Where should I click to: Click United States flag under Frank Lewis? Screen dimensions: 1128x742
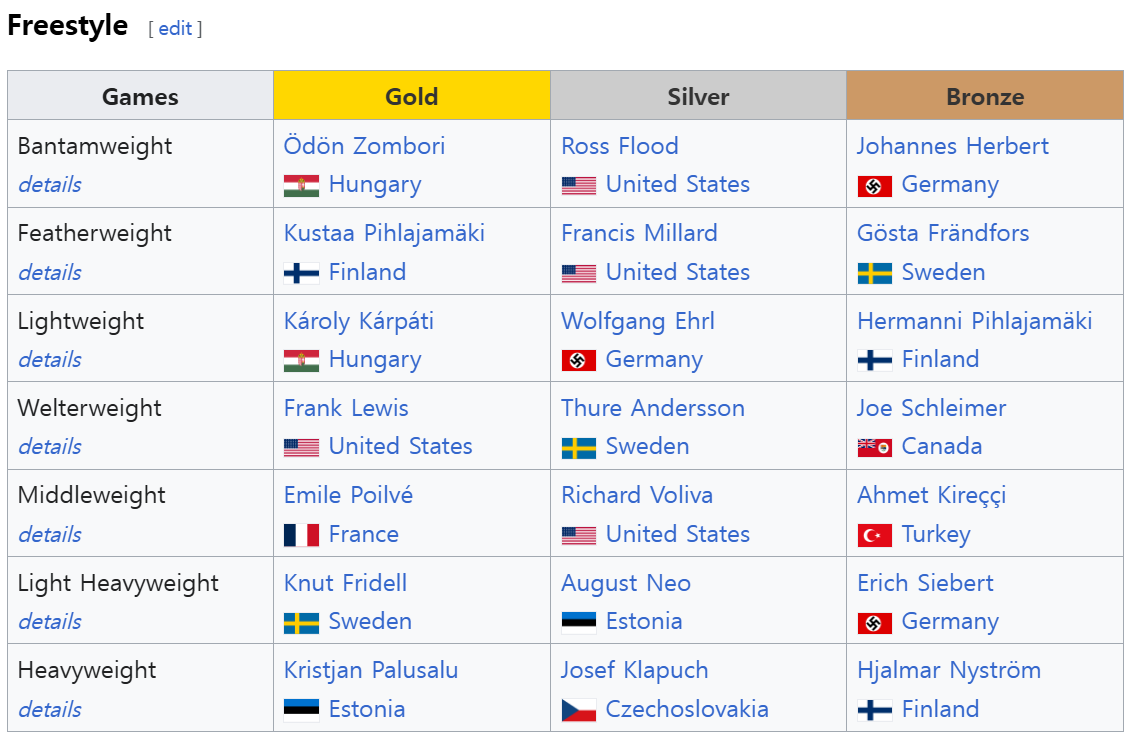click(x=301, y=448)
